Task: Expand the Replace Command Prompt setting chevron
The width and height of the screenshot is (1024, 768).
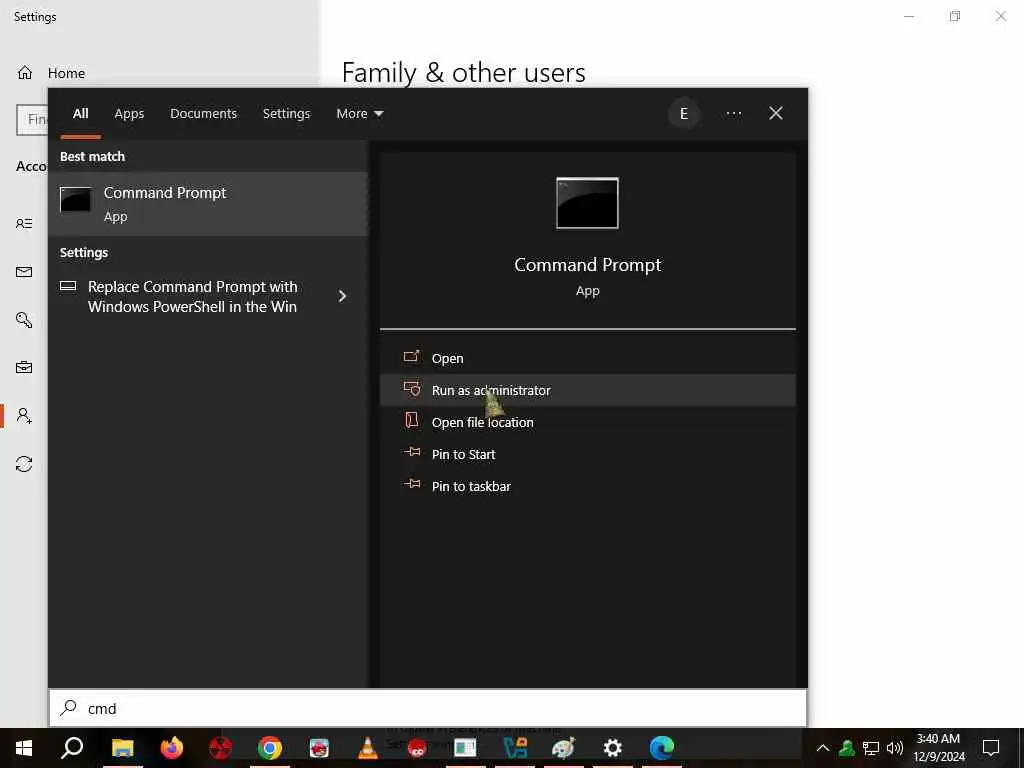Action: pyautogui.click(x=342, y=296)
